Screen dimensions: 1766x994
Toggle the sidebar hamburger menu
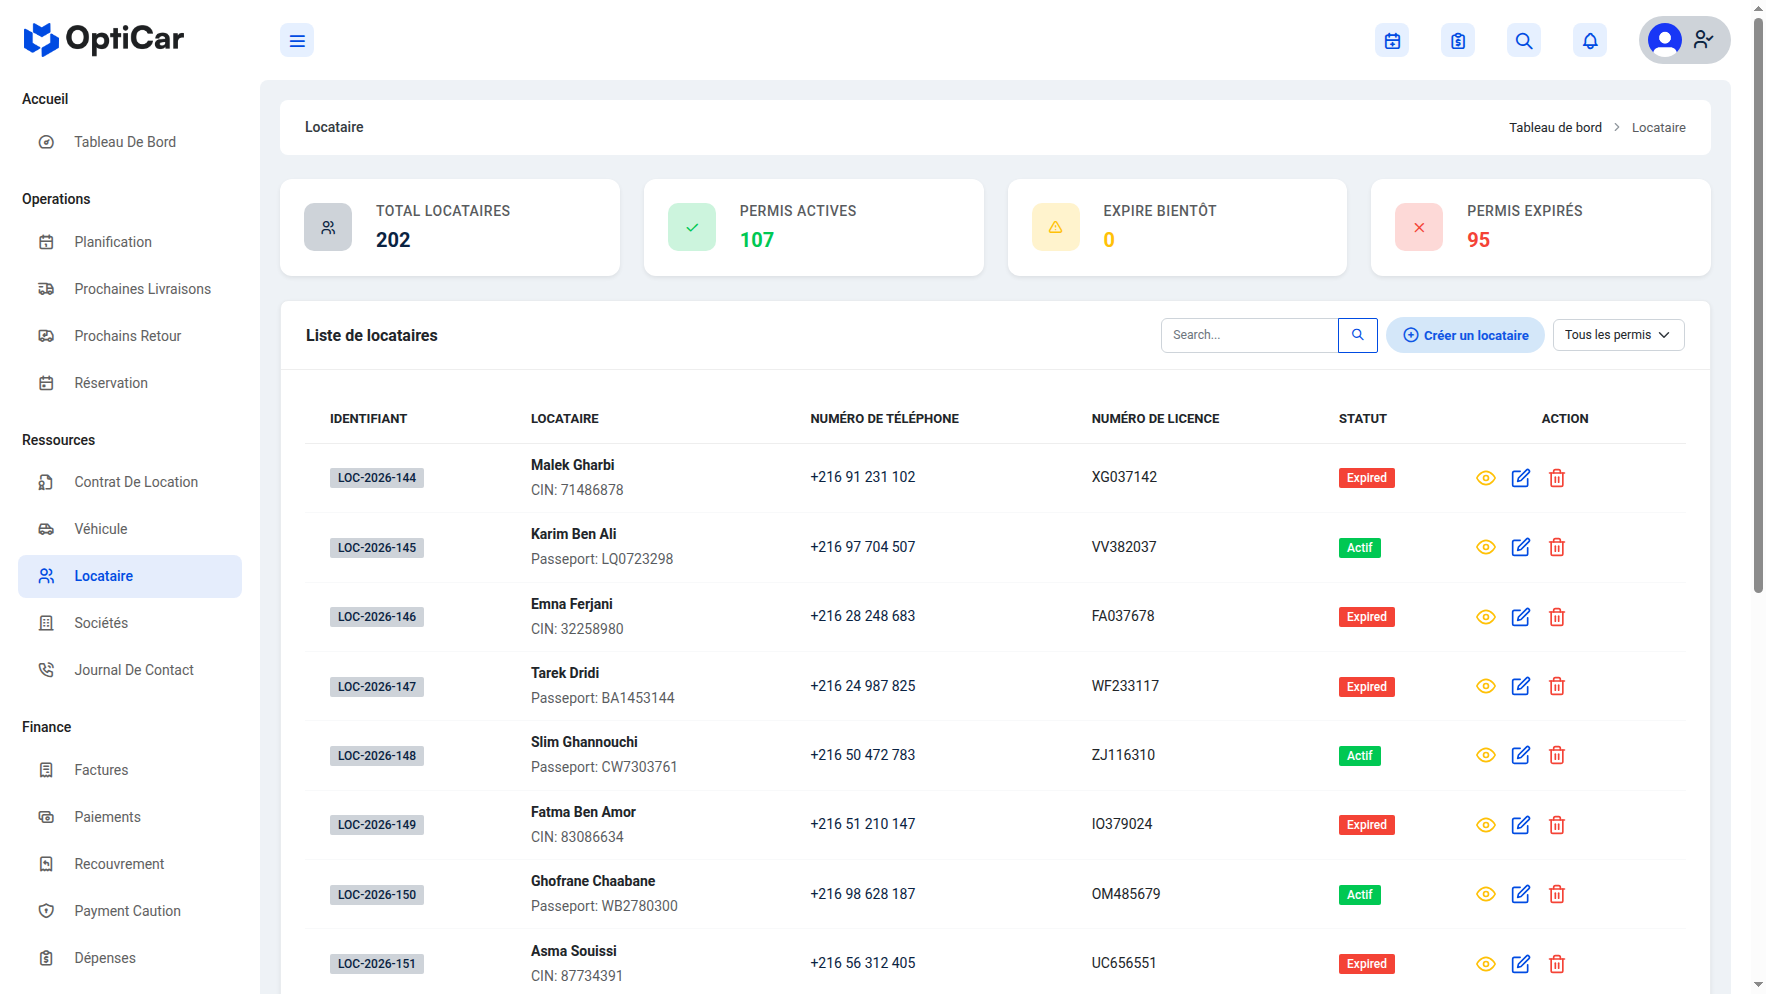click(x=297, y=41)
